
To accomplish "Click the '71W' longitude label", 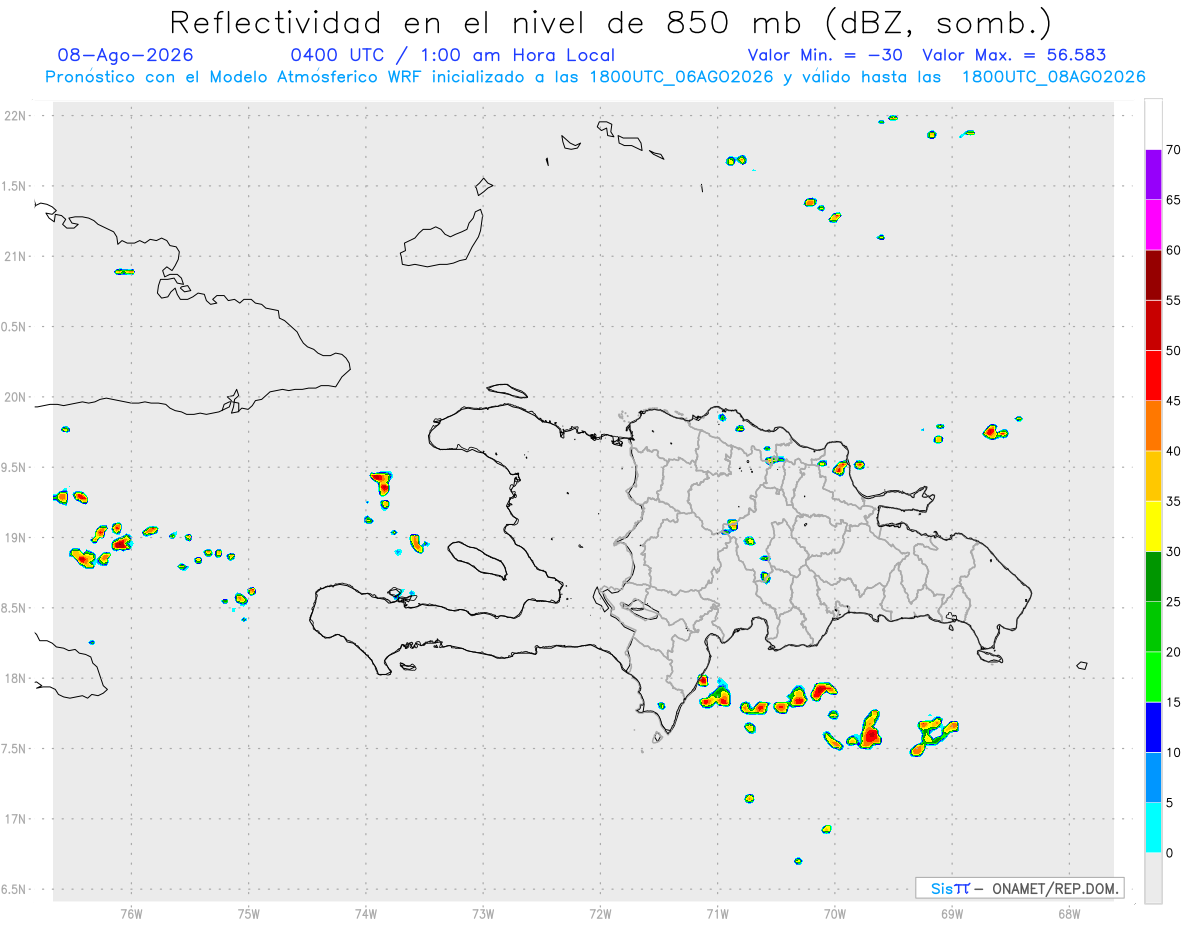I will coord(717,913).
